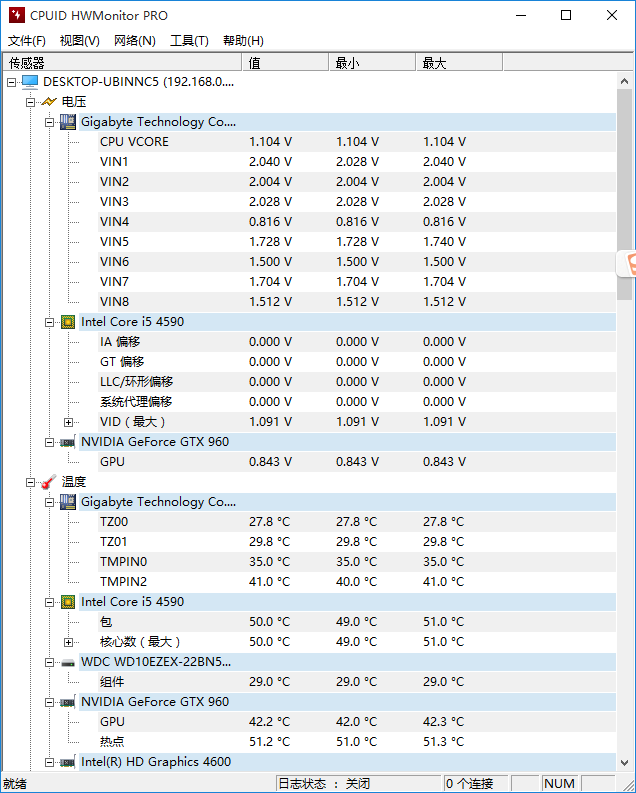Collapse NVIDIA GeForce GTX 960 node under 温度
Image resolution: width=636 pixels, height=793 pixels.
[49, 702]
